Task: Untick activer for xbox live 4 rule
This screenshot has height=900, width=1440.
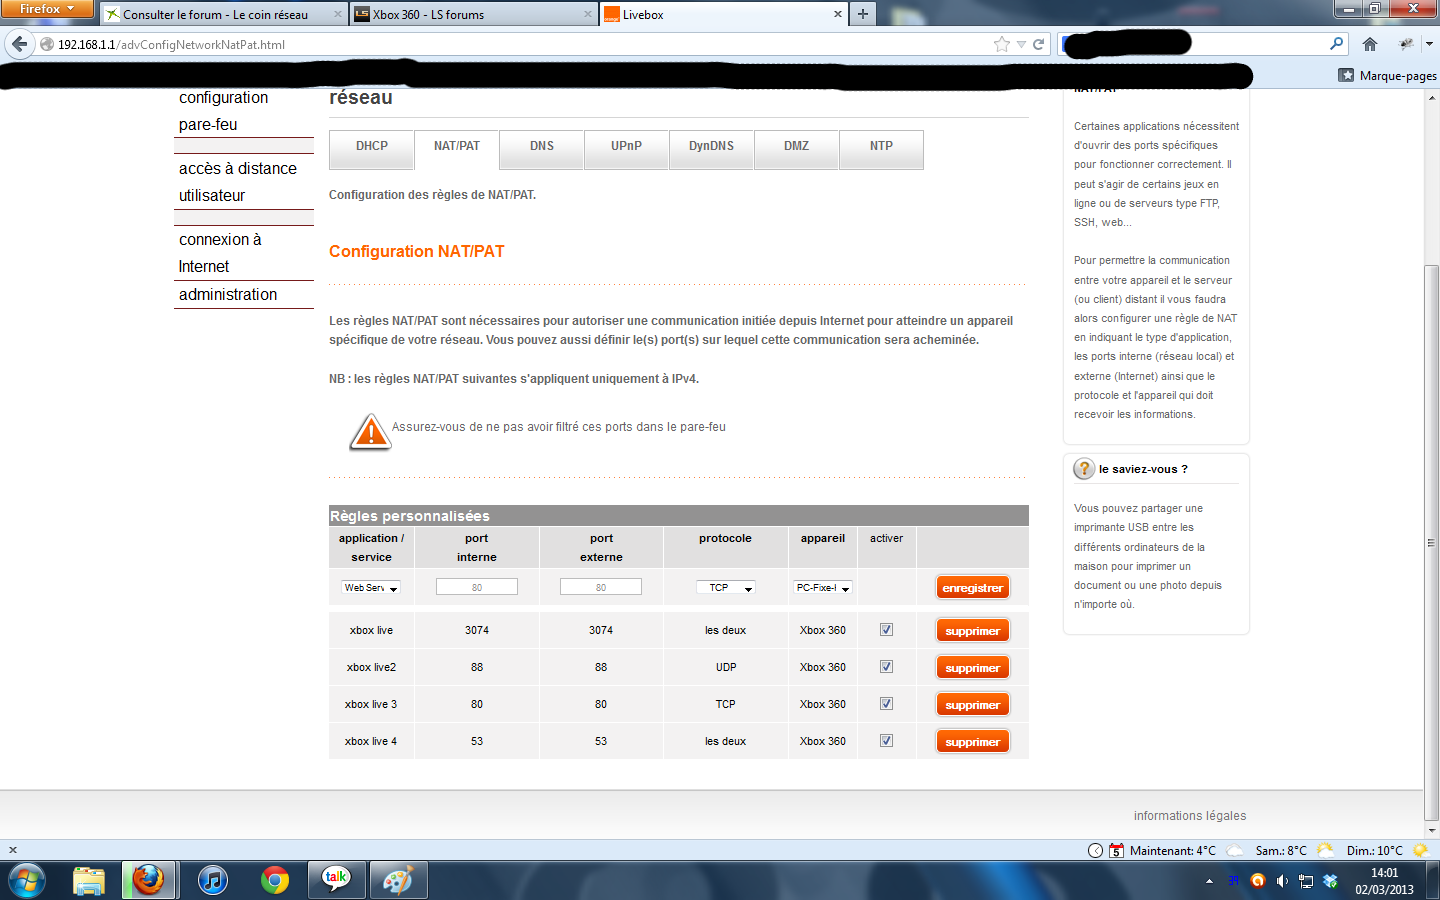Action: [x=886, y=741]
